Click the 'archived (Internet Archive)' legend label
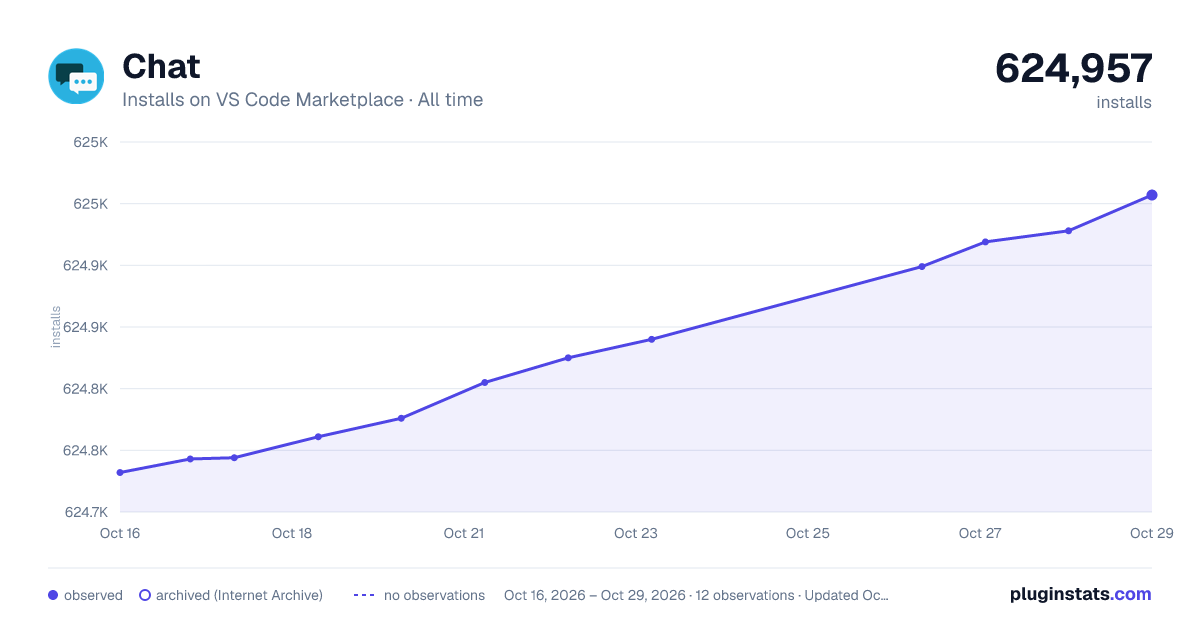1200x630 pixels. point(239,595)
